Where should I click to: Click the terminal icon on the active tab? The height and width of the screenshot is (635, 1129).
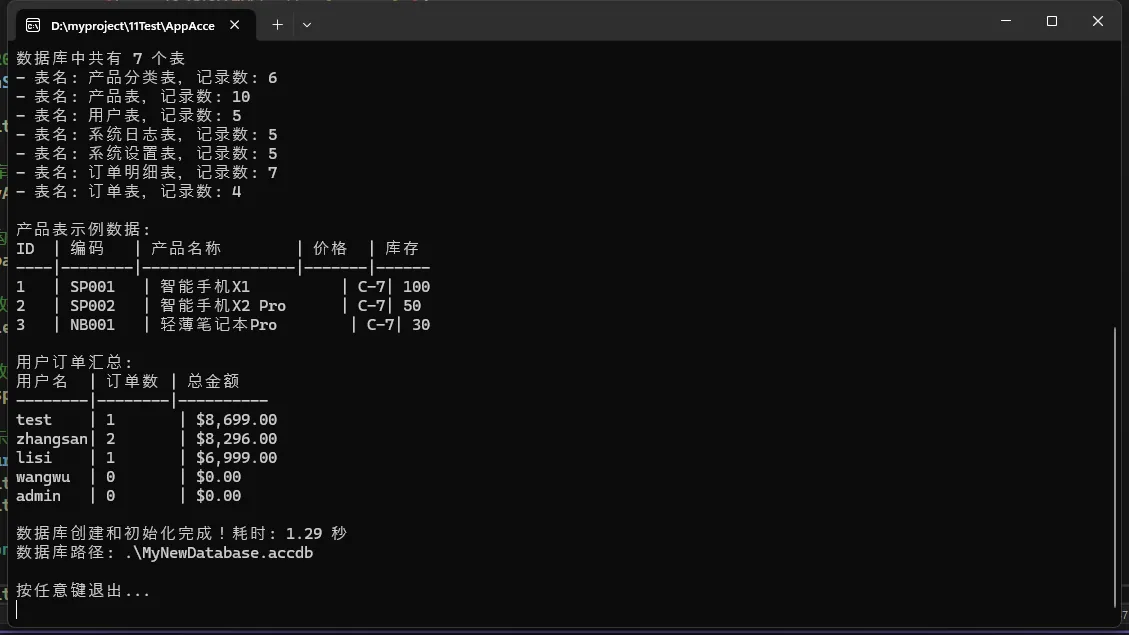coord(33,25)
